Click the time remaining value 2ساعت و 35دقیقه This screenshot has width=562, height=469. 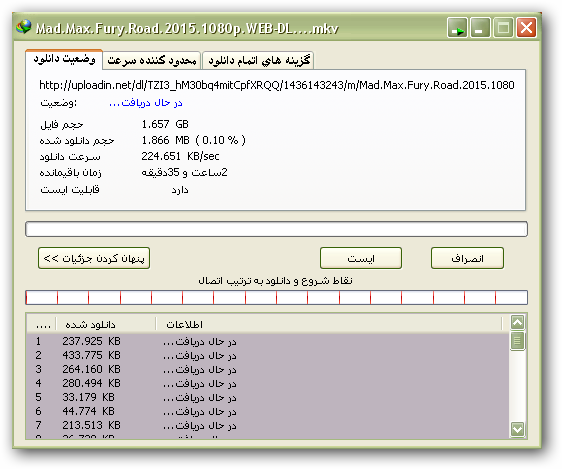tap(184, 172)
